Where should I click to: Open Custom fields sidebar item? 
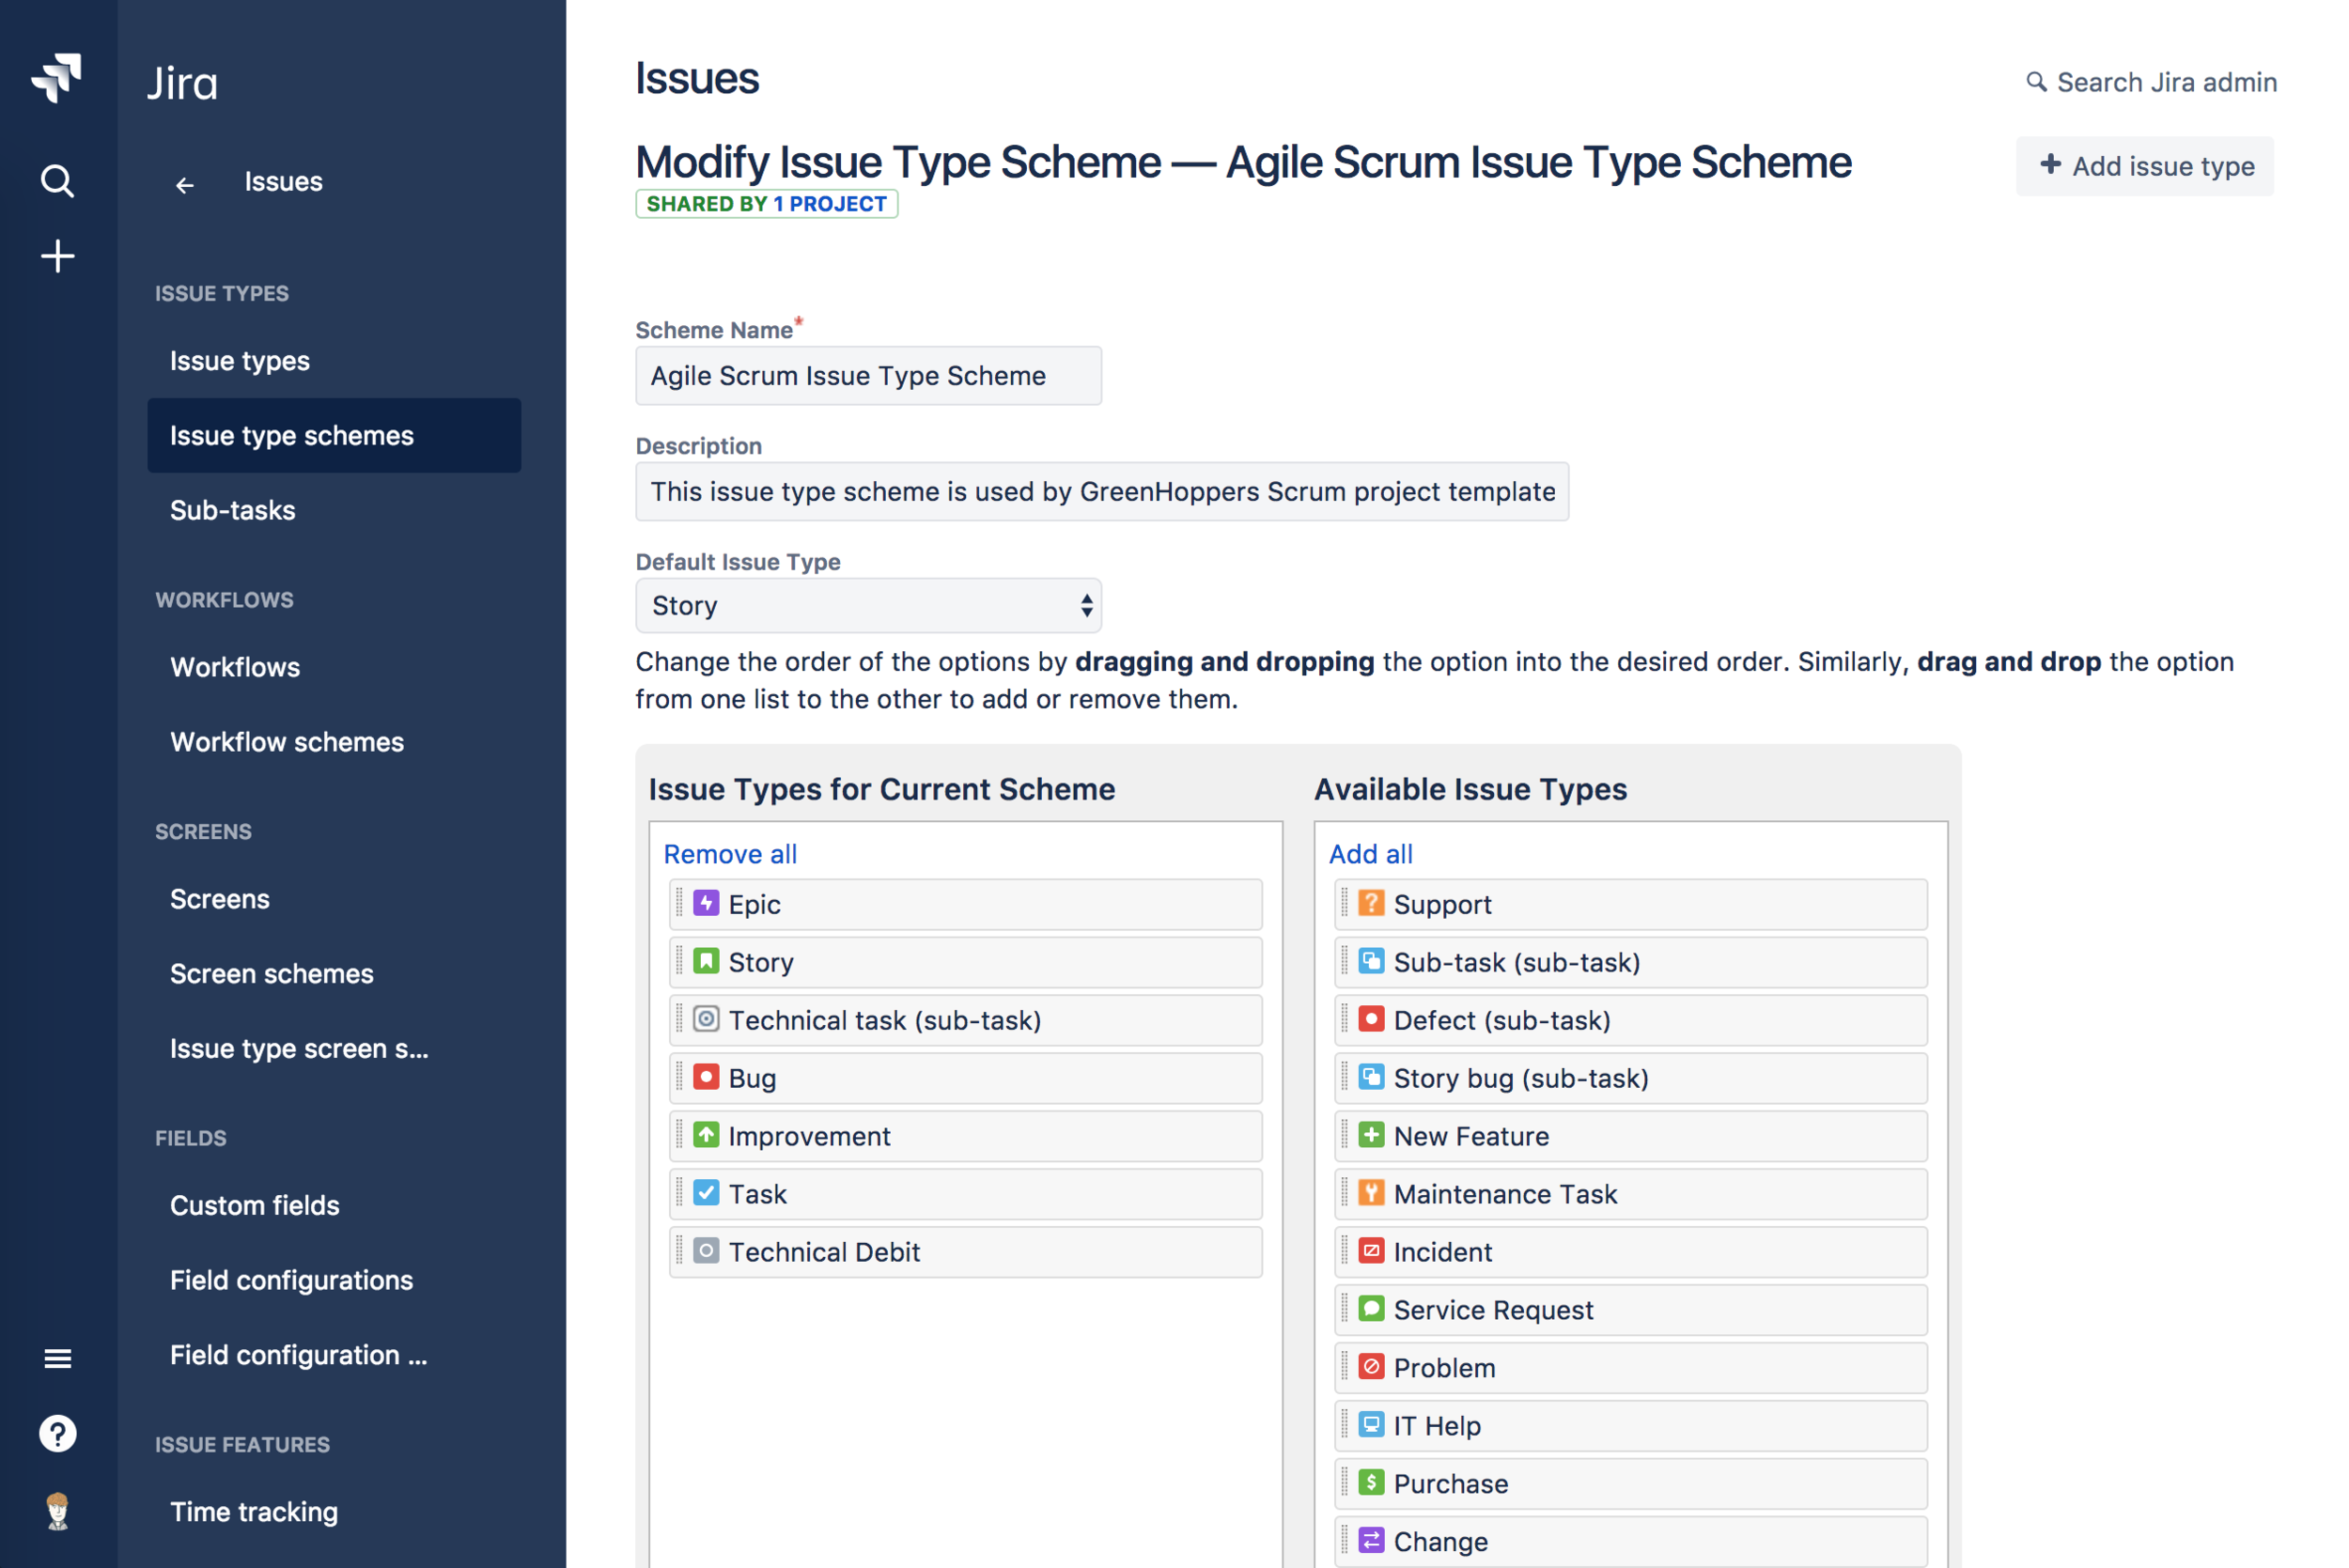255,1205
